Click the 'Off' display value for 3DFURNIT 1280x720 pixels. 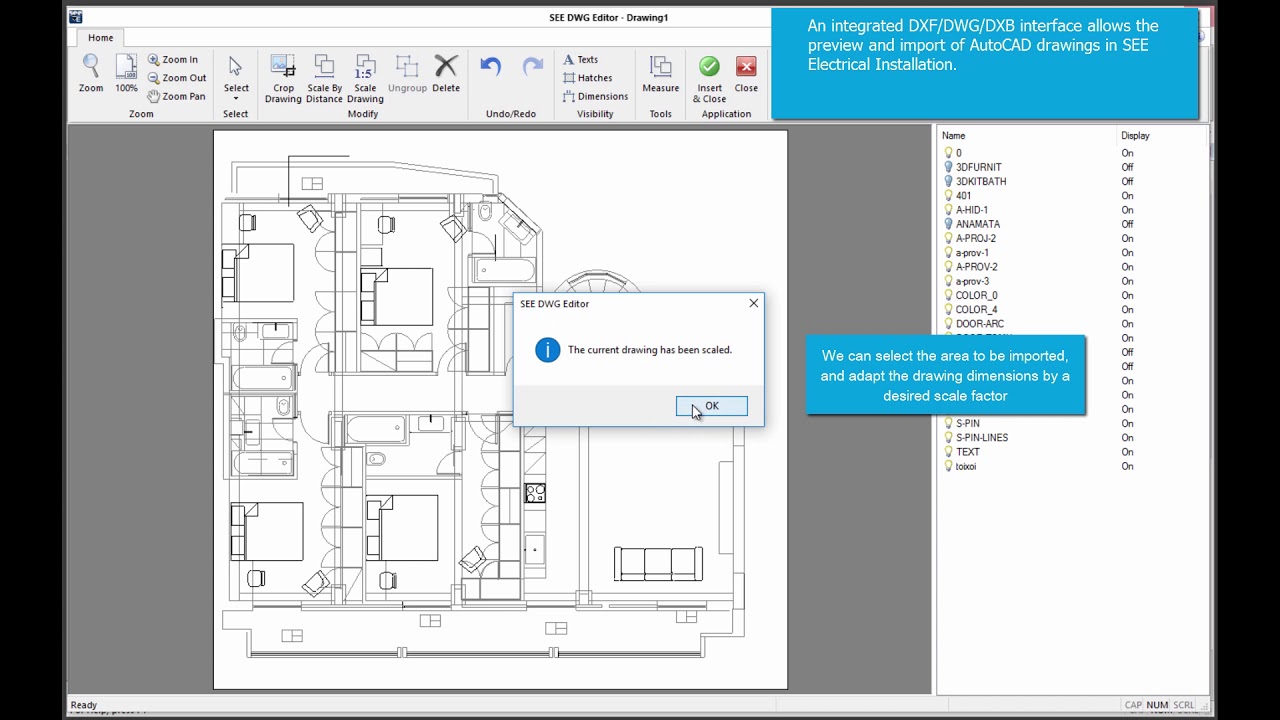click(1127, 167)
